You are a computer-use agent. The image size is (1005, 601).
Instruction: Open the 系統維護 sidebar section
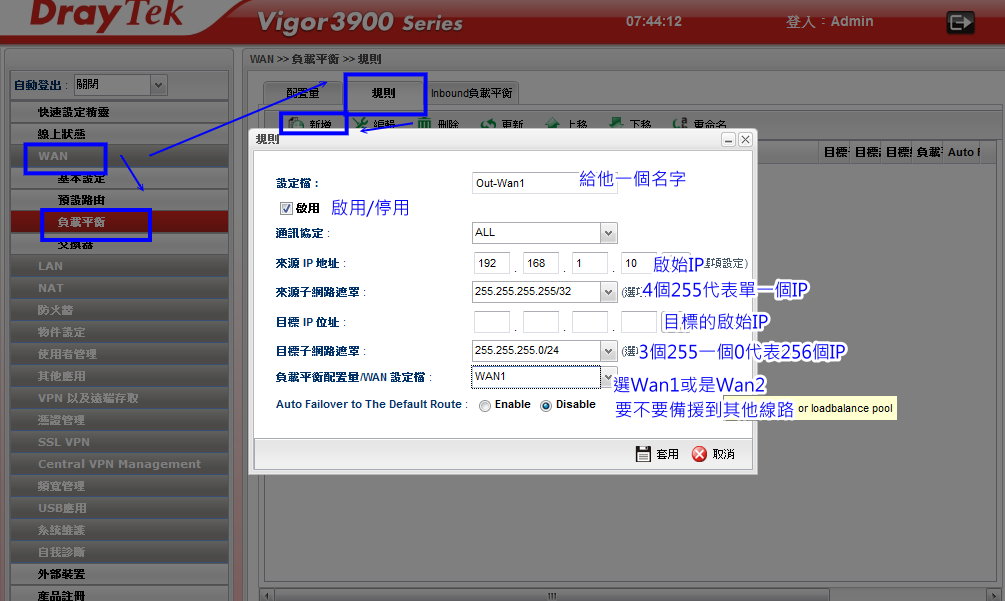click(x=119, y=530)
